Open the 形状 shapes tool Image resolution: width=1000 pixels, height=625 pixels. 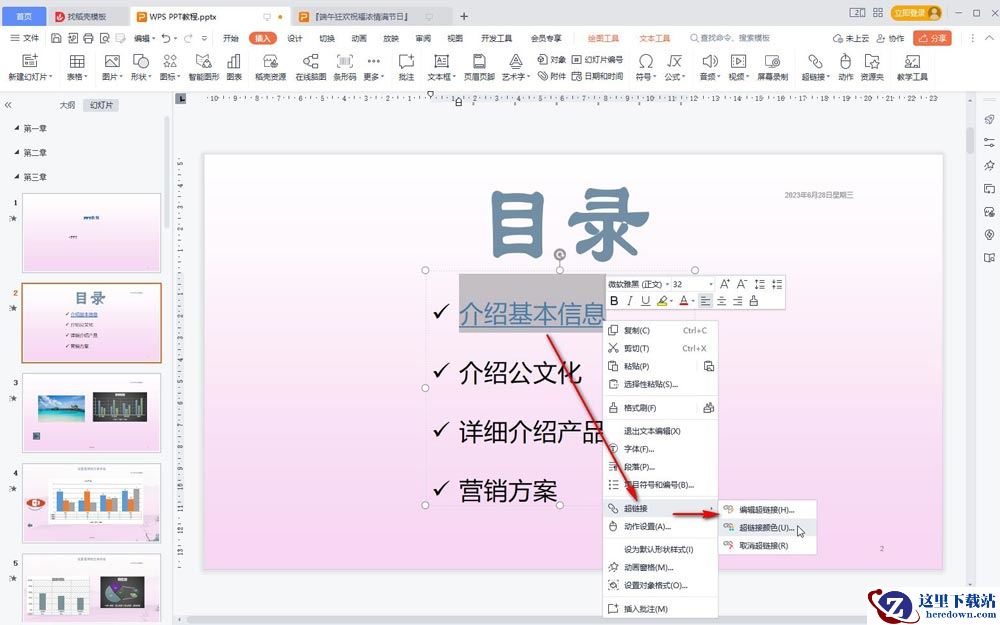140,68
